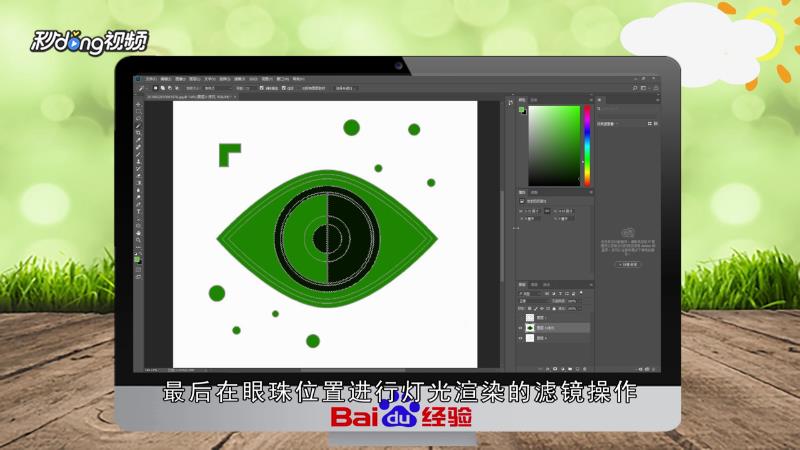The image size is (800, 450).
Task: Open the Color panel flyout menu
Action: (591, 99)
